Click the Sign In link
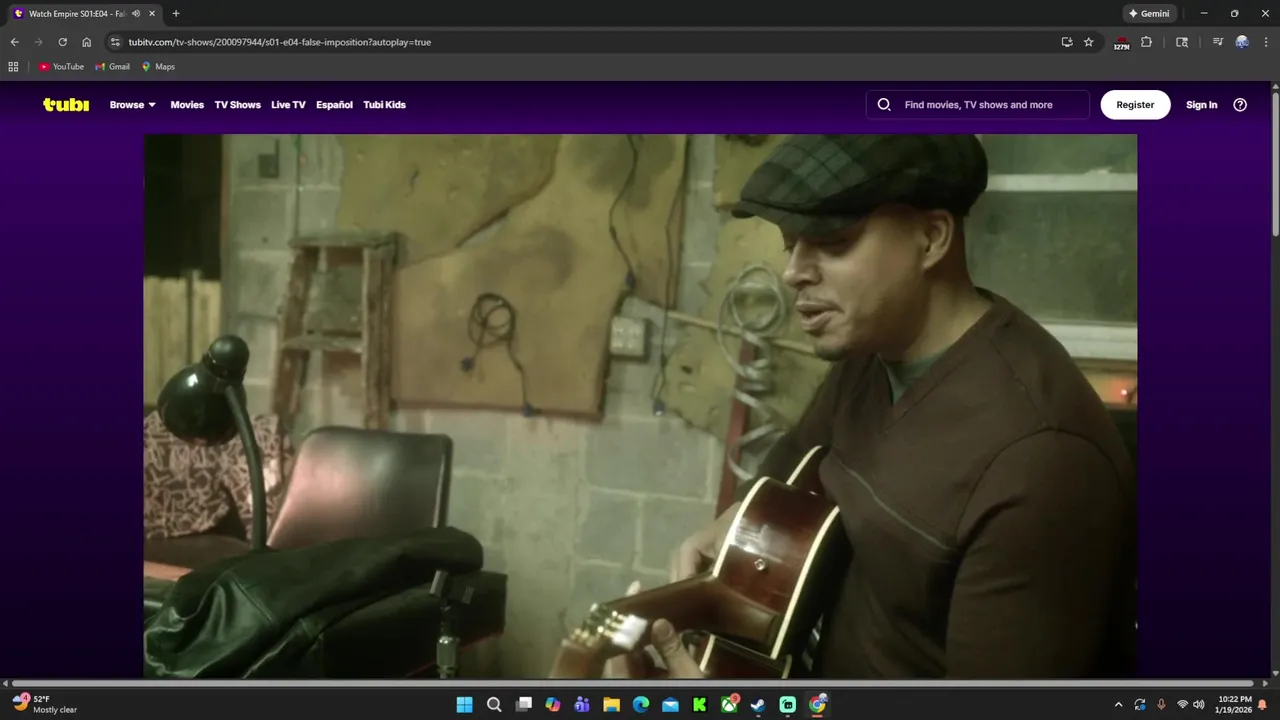The height and width of the screenshot is (720, 1280). tap(1201, 105)
